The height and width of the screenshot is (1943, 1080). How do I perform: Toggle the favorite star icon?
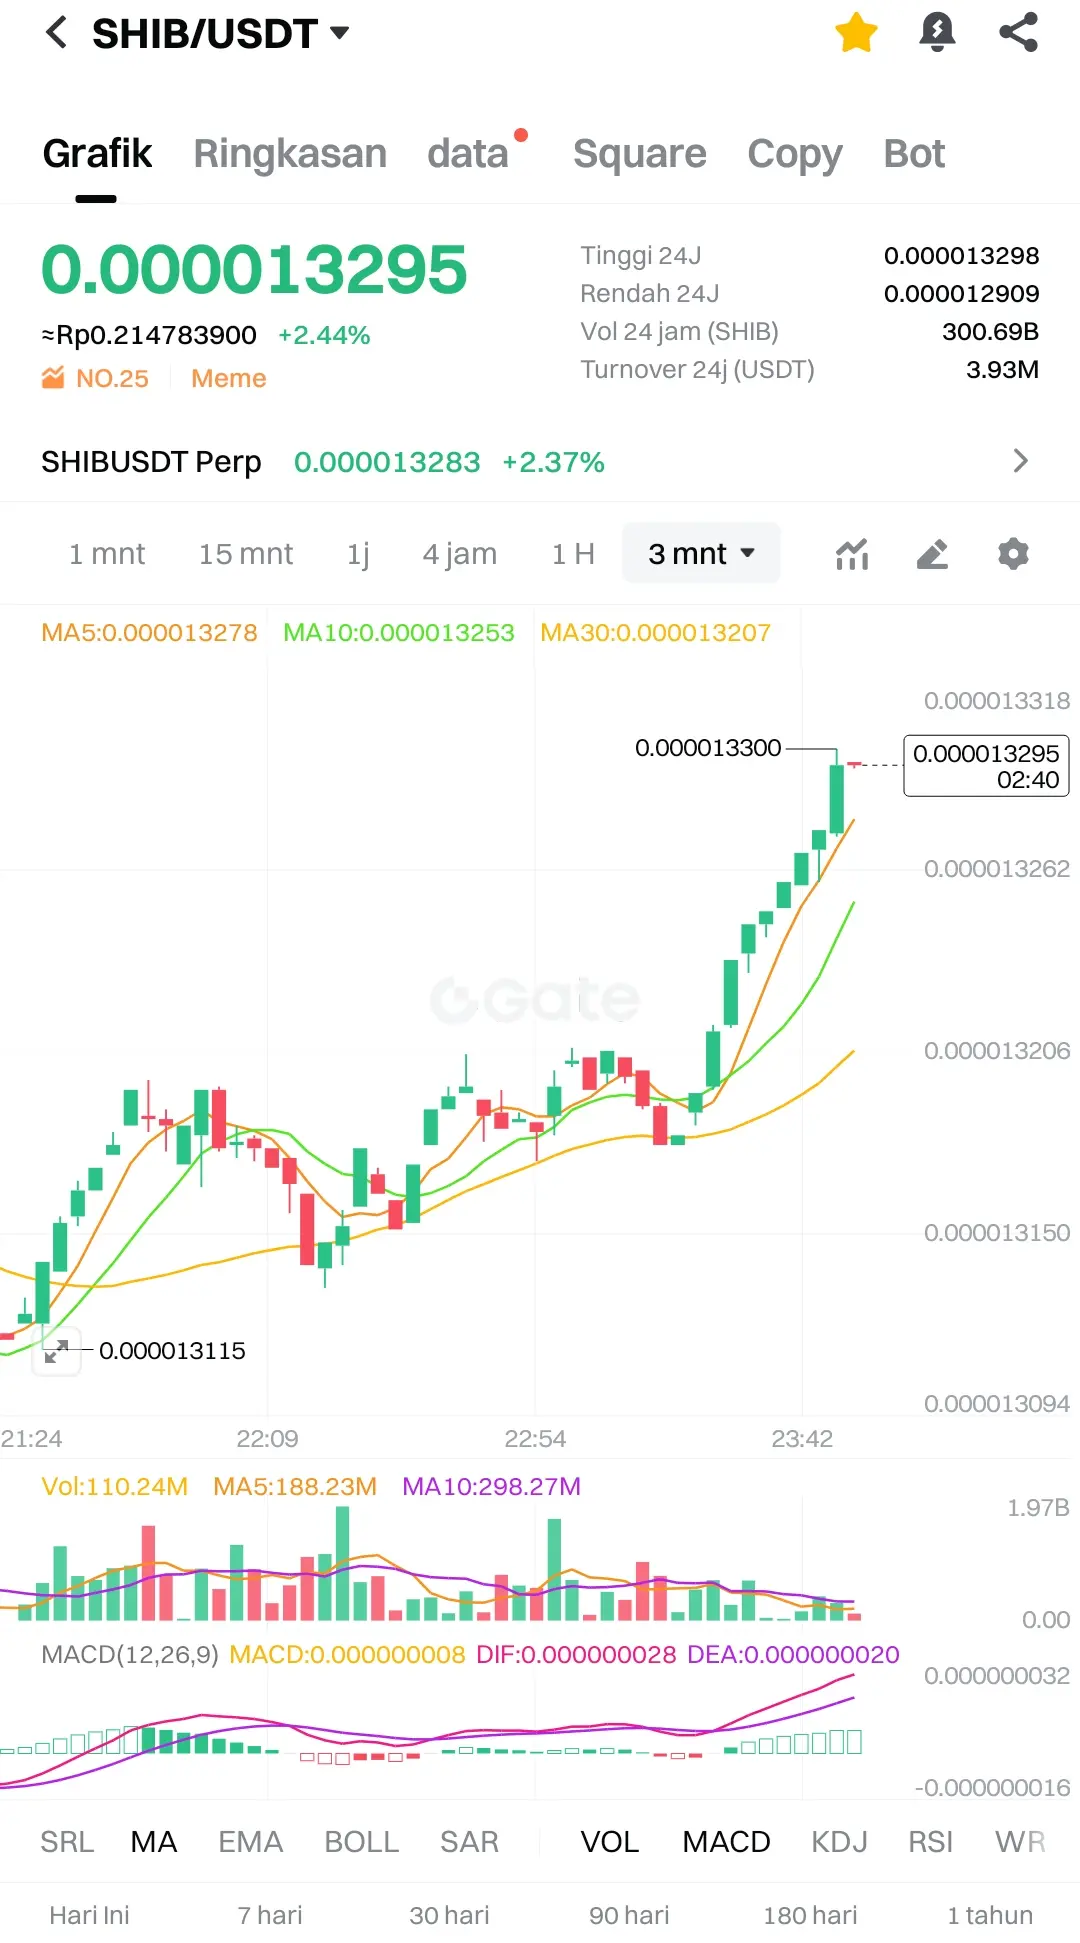(856, 33)
